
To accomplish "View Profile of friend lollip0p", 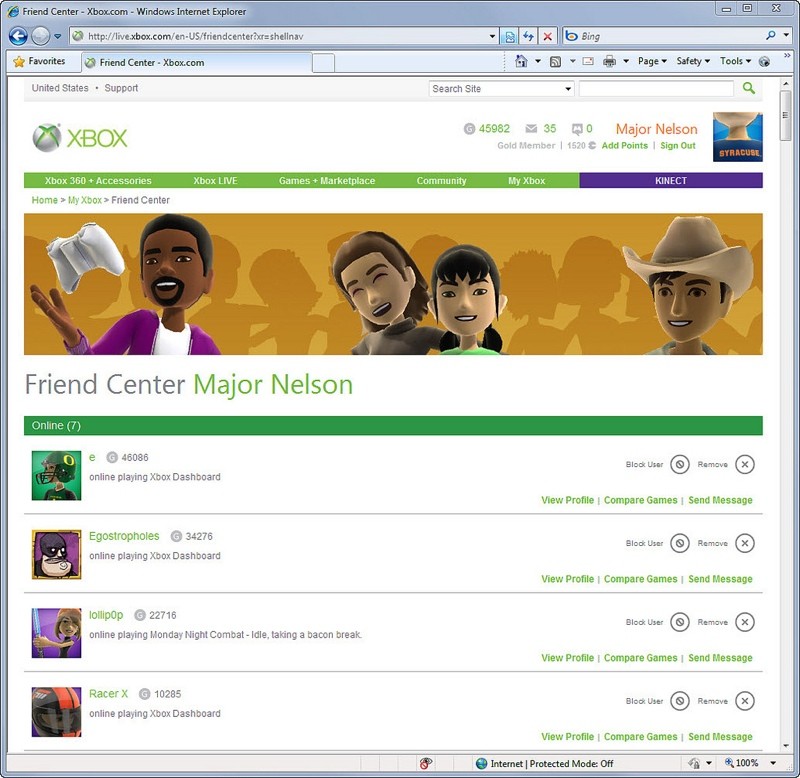I will pyautogui.click(x=567, y=658).
